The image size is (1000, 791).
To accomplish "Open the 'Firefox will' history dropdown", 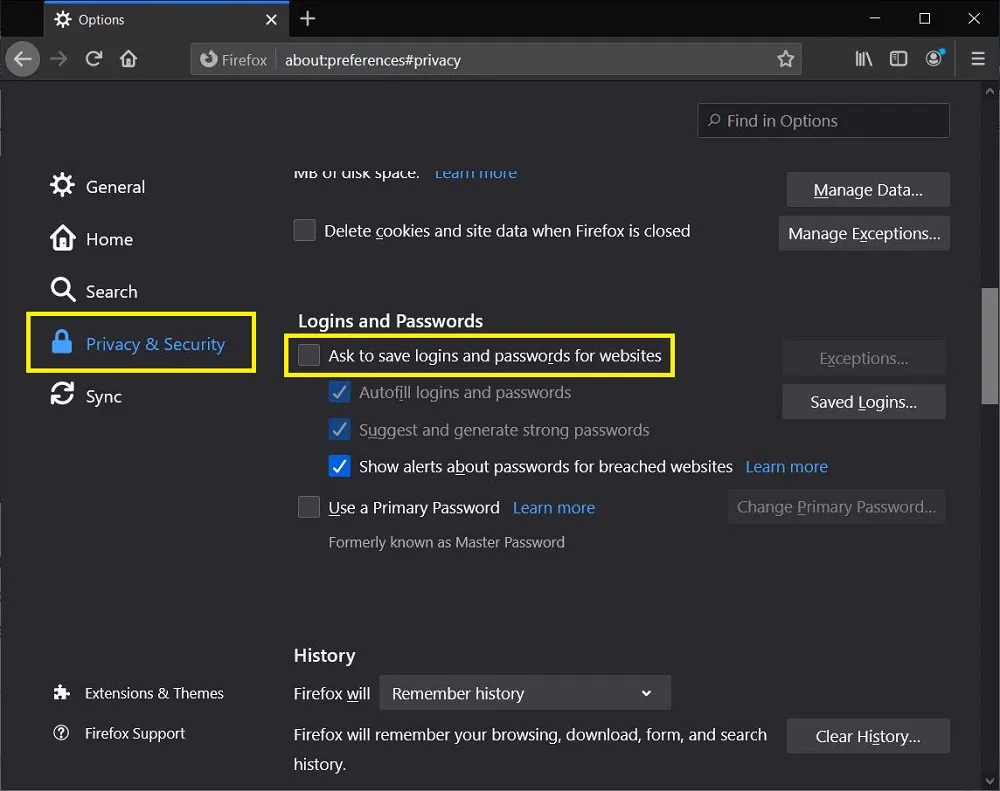I will point(525,692).
